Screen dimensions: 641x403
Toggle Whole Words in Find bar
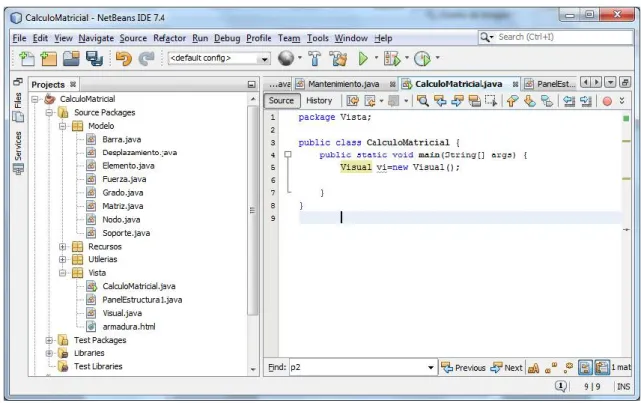[x=551, y=368]
